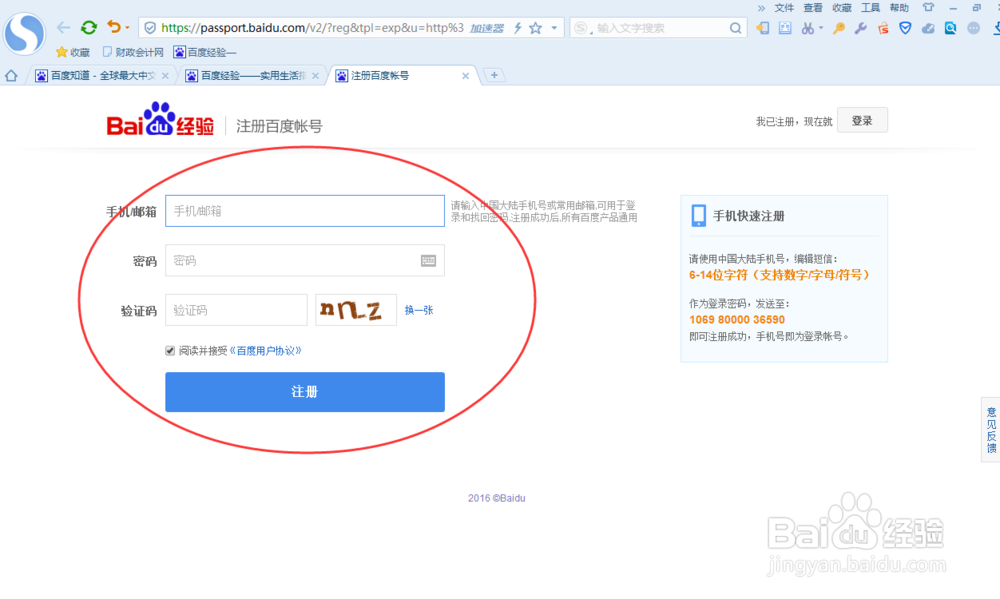The height and width of the screenshot is (599, 1000).
Task: Click the Baidu 经验 logo
Action: point(160,120)
